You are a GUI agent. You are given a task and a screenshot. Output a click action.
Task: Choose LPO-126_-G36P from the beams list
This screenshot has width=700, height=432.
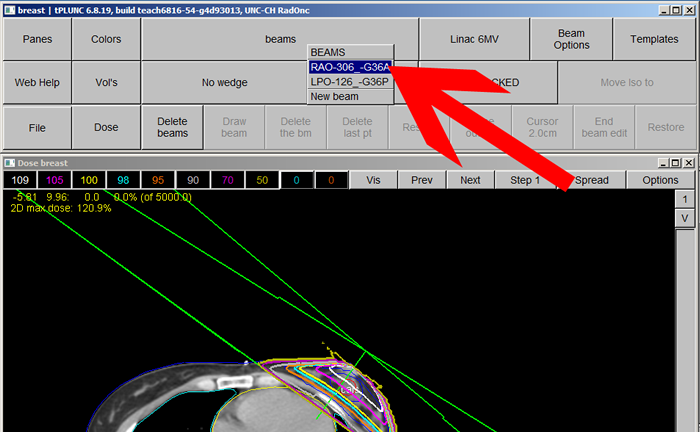pos(350,82)
